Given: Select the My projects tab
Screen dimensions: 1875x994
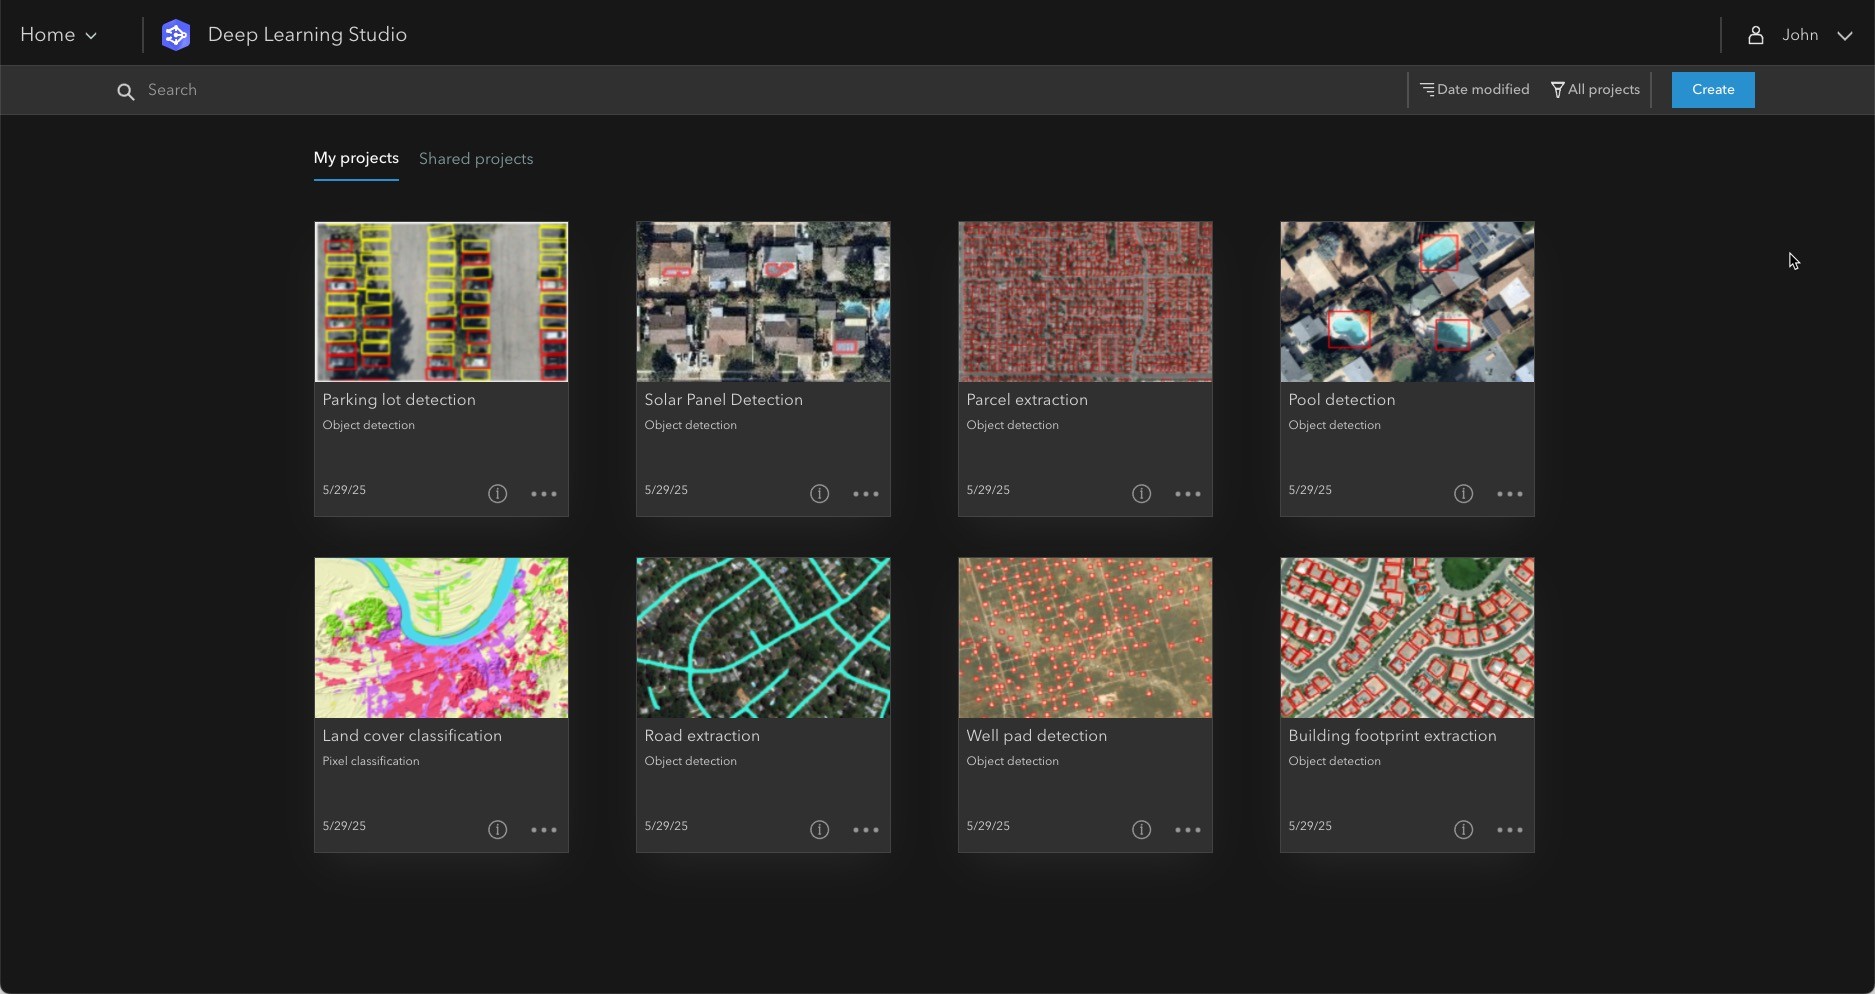Looking at the screenshot, I should click(x=356, y=158).
